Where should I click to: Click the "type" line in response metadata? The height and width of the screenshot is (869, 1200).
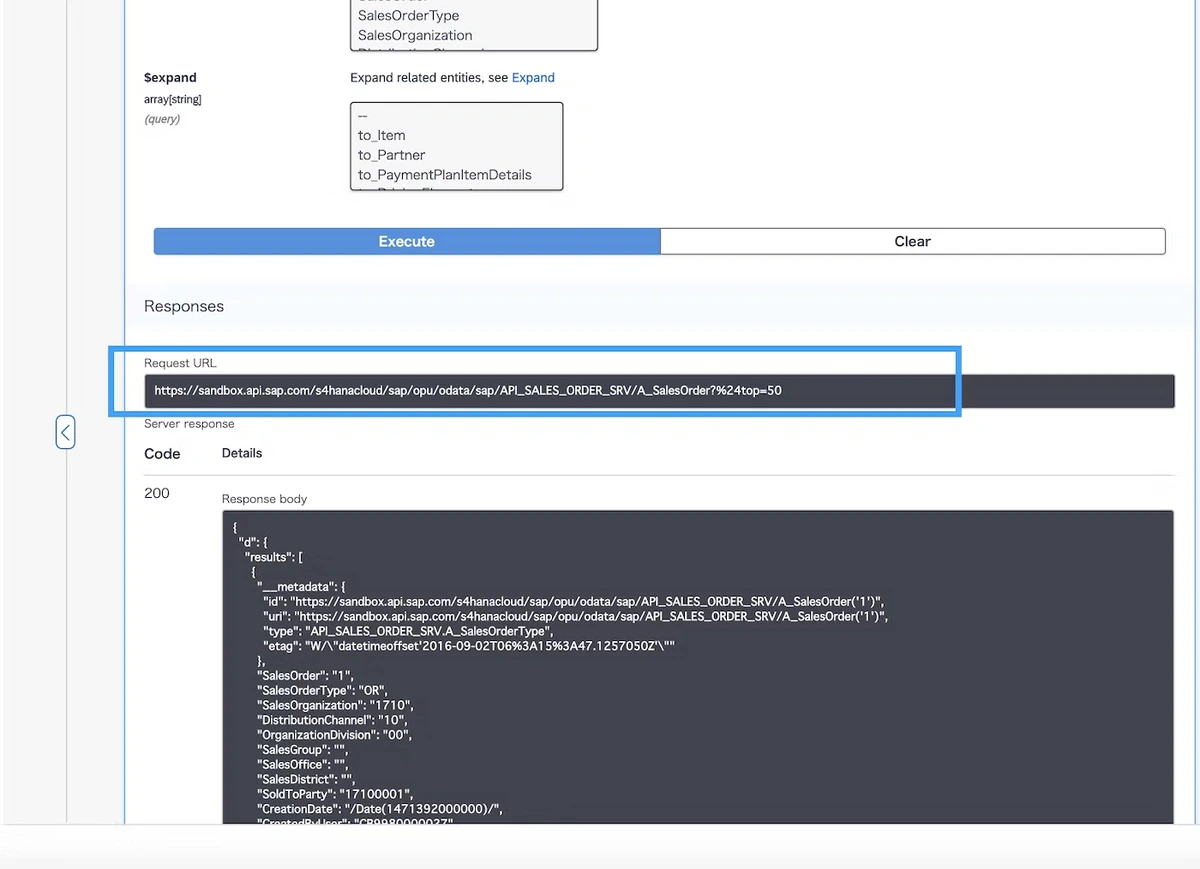click(x=408, y=631)
